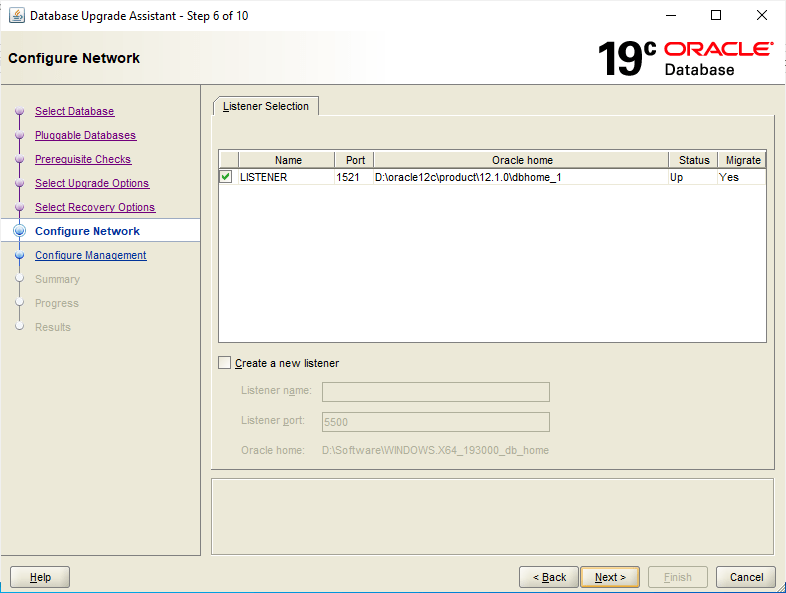Switch to Listener Selection tab
Screen dimensions: 786x593
point(266,106)
